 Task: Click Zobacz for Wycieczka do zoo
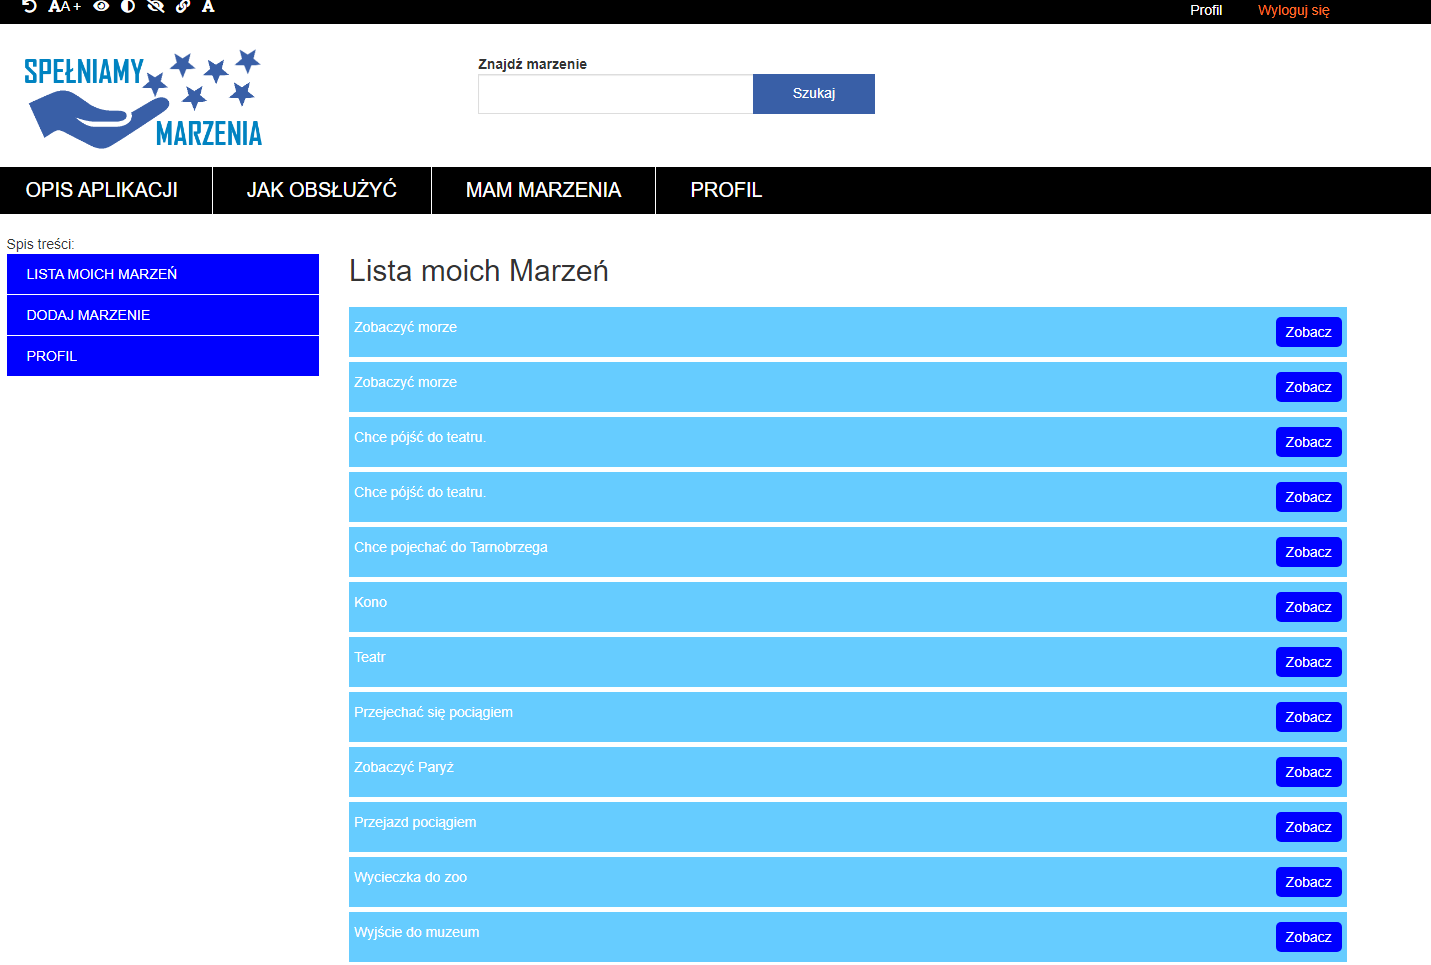tap(1308, 882)
